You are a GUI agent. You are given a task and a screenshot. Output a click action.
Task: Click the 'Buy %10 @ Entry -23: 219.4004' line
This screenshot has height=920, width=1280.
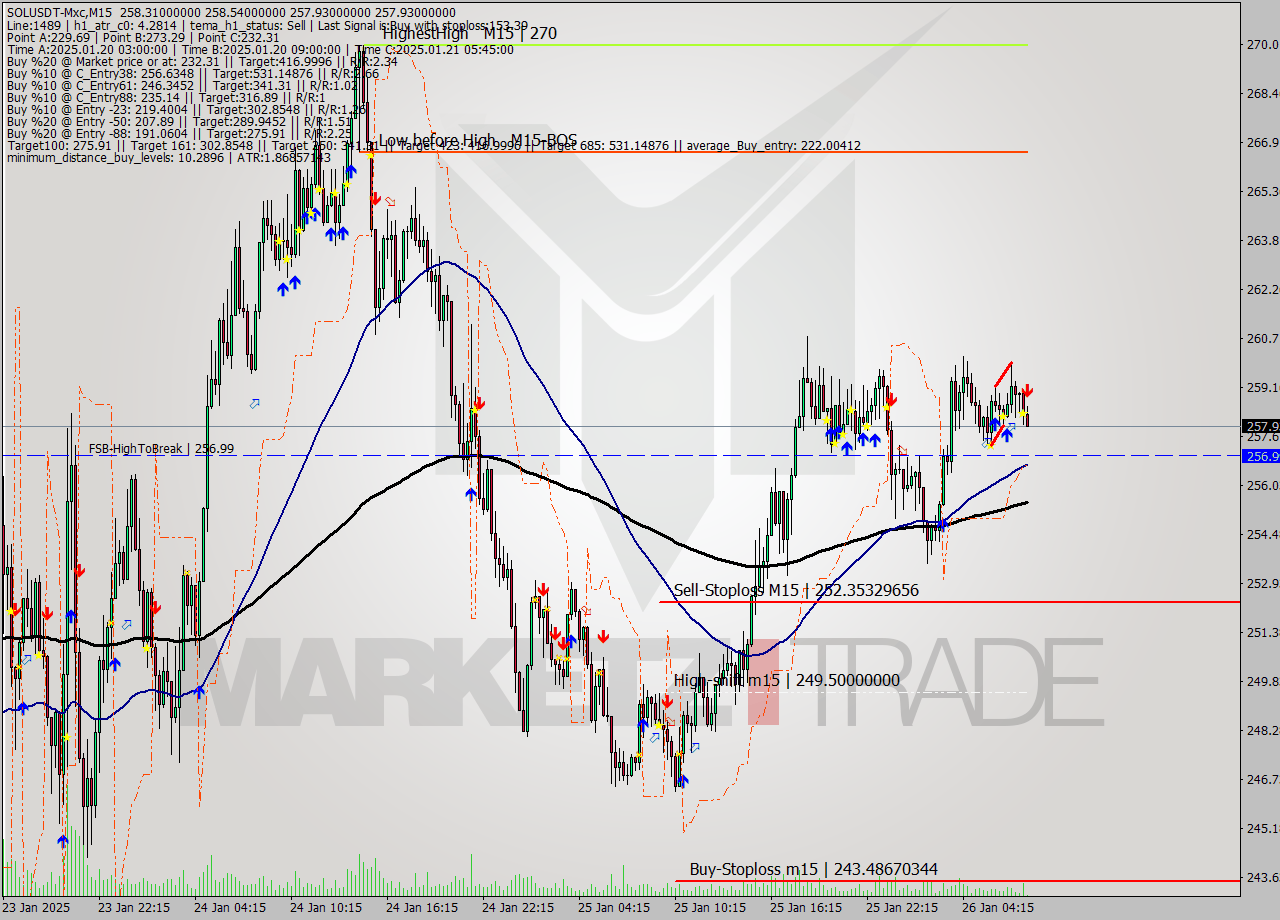click(187, 109)
